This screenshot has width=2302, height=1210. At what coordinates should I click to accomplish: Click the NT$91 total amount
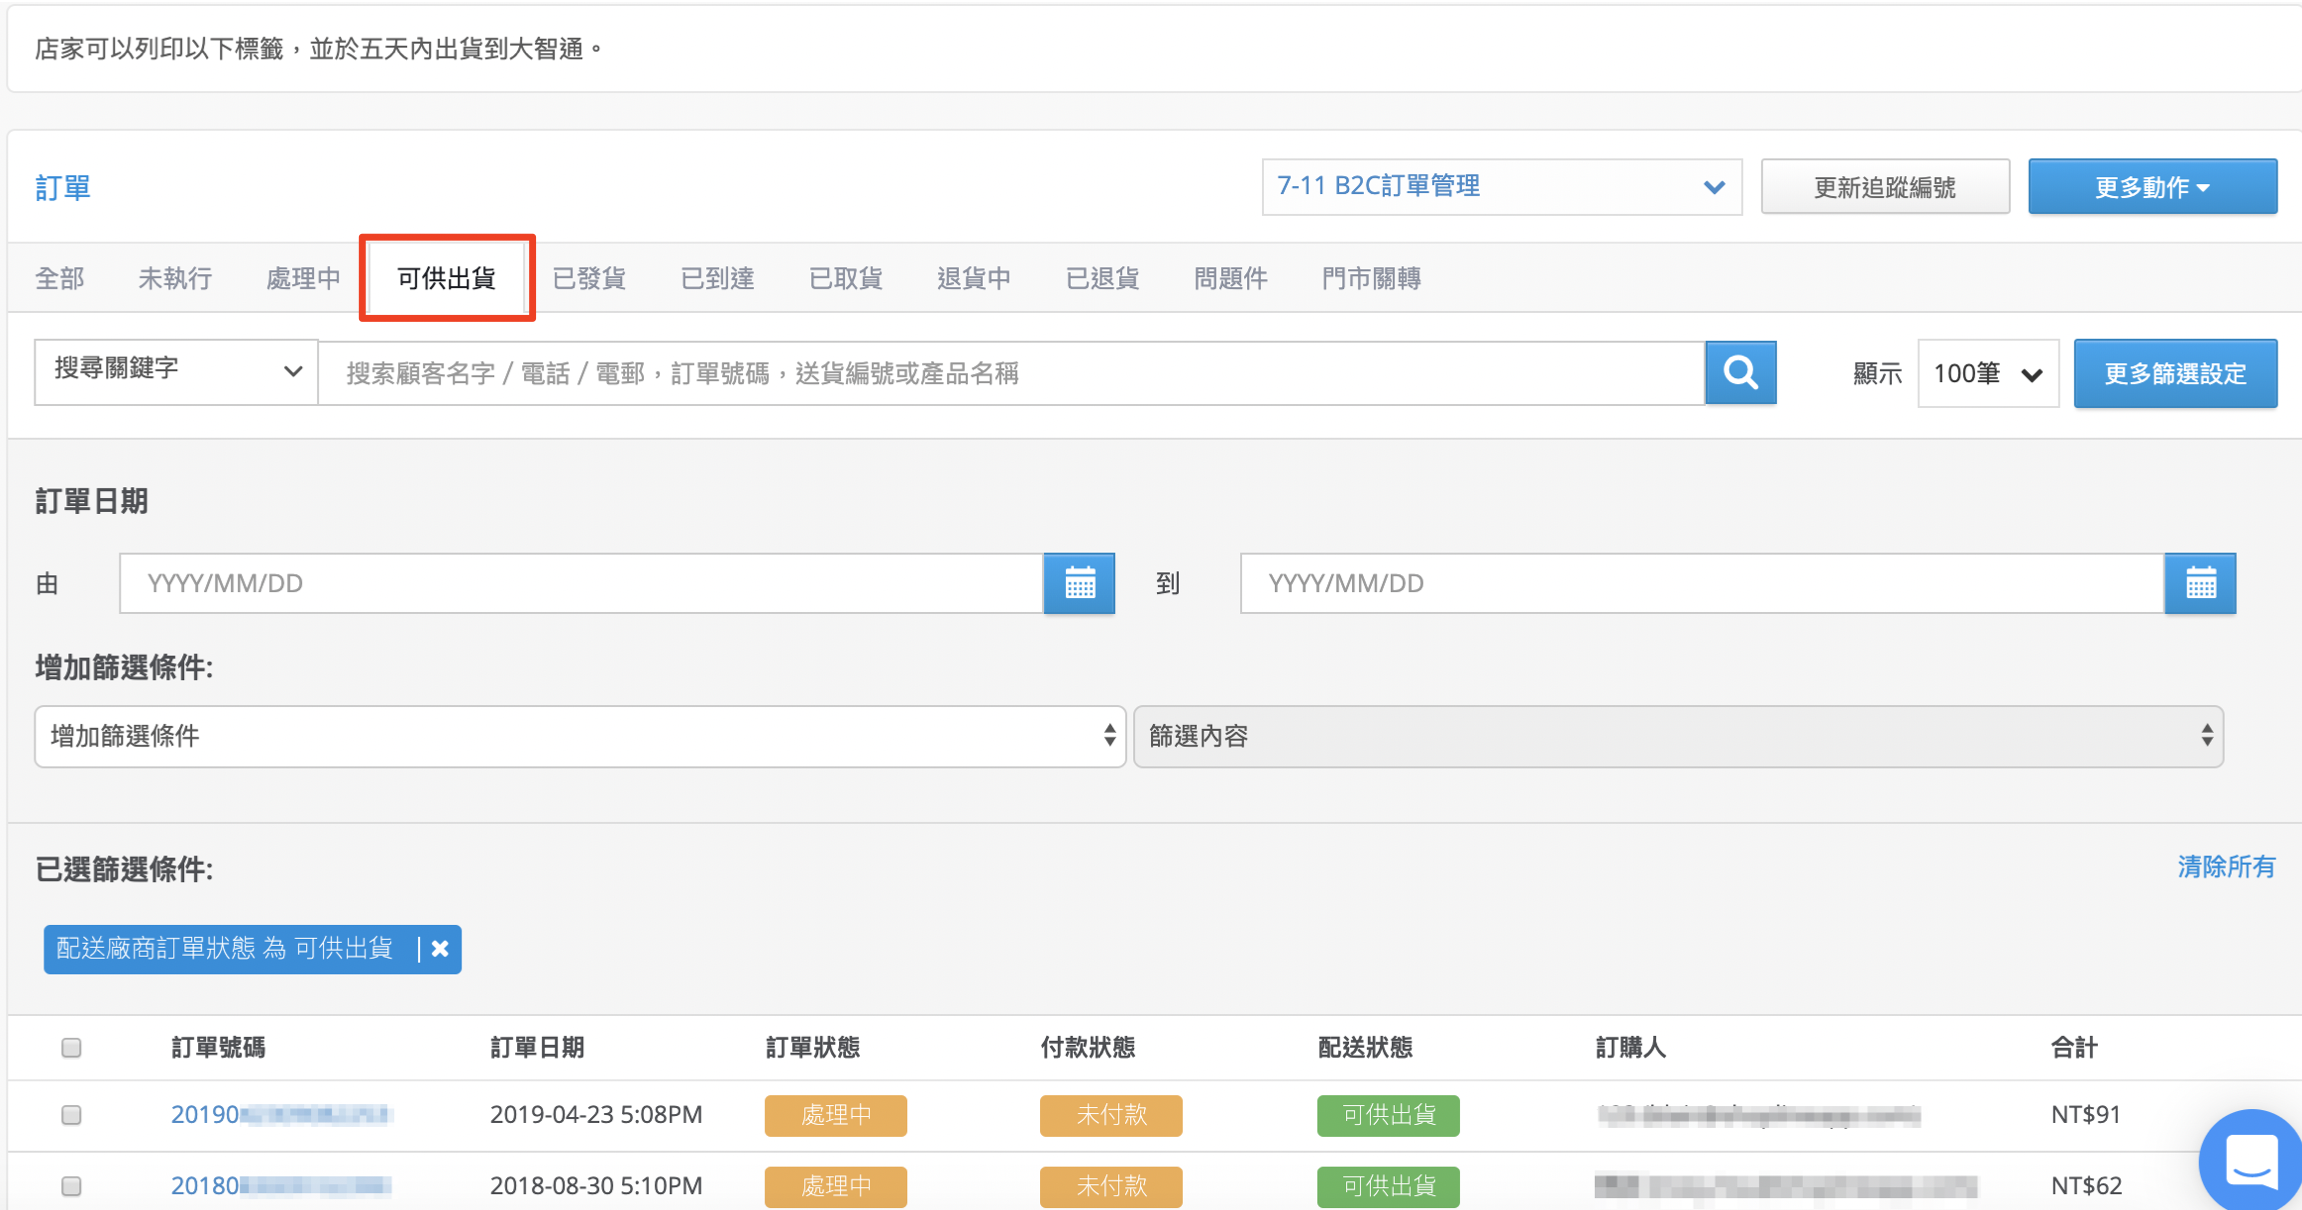[2086, 1114]
